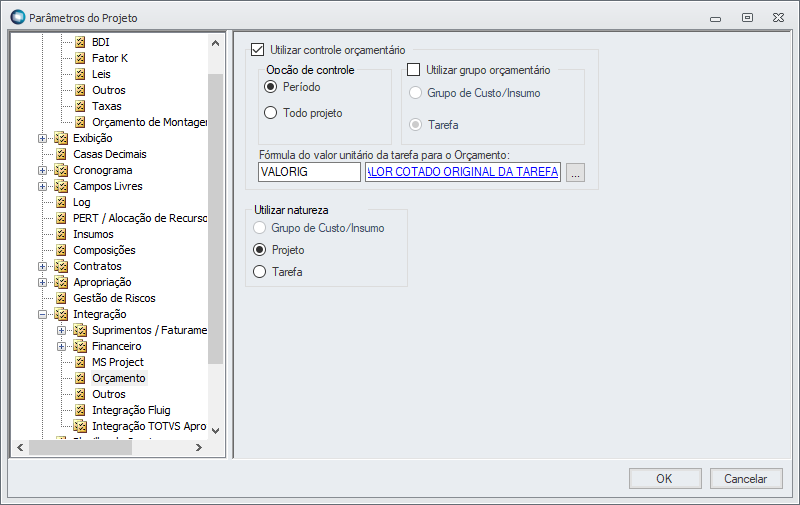Expand the Cronograma tree node
The image size is (800, 505).
[x=42, y=170]
